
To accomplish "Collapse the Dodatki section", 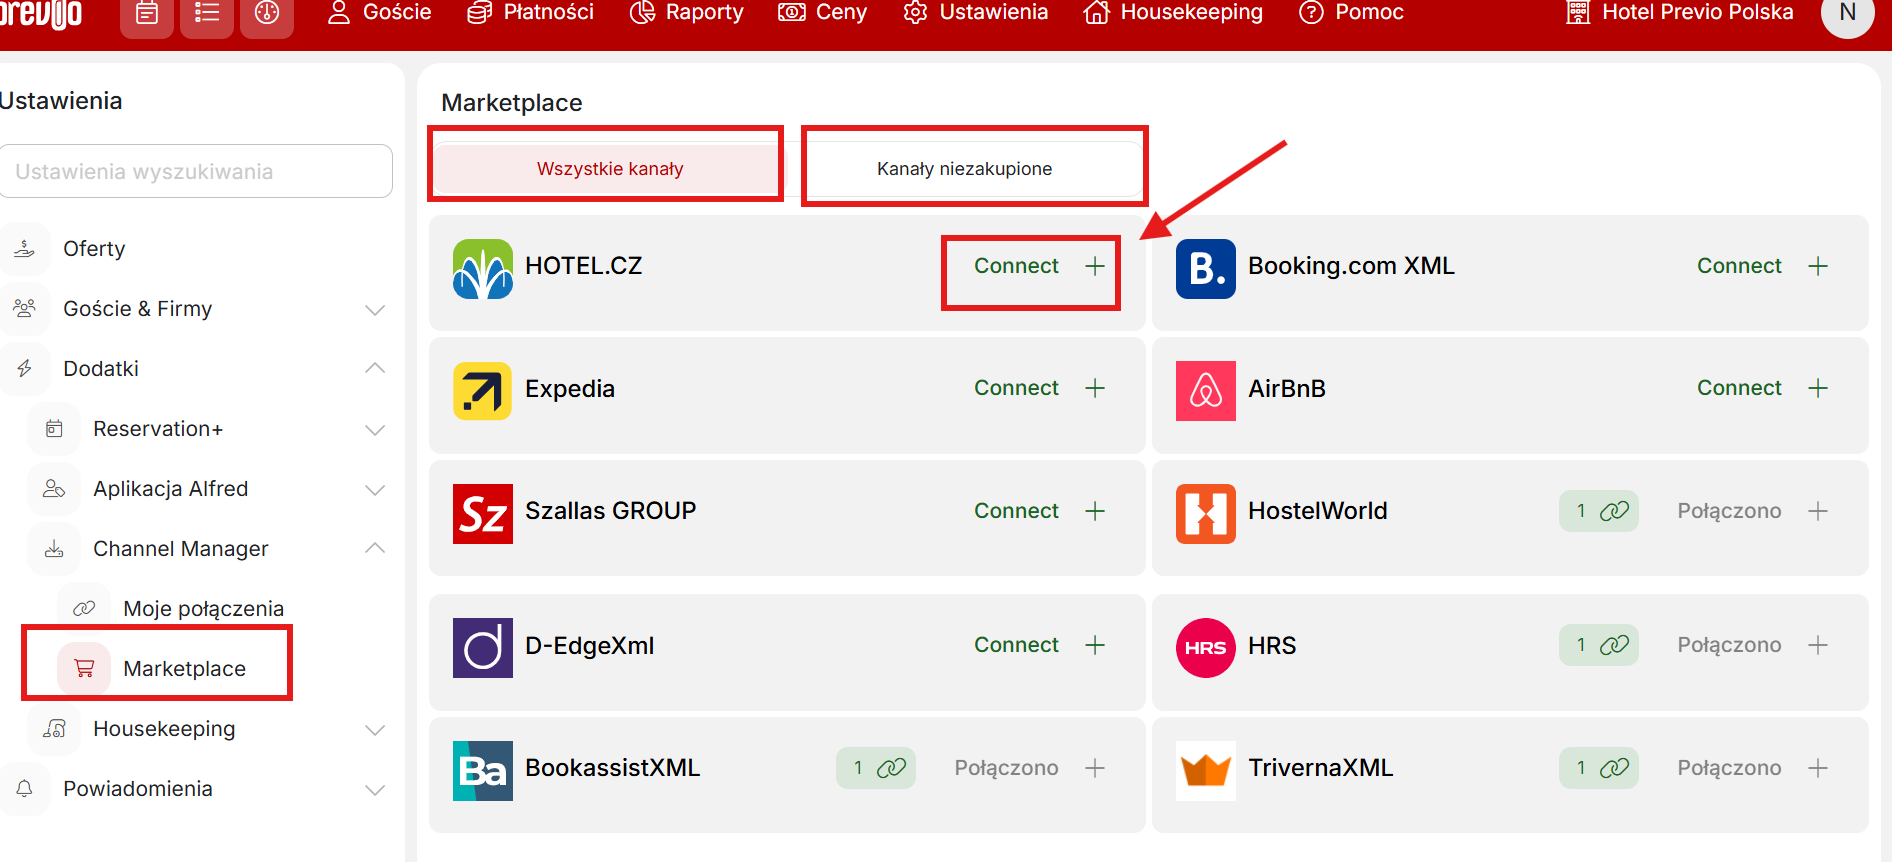I will click(375, 369).
